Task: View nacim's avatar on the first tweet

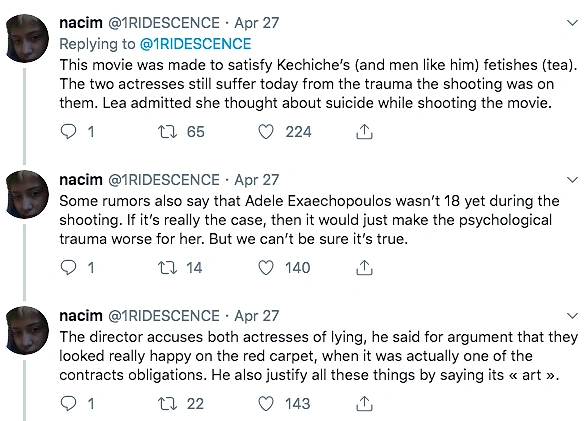Action: pyautogui.click(x=27, y=38)
